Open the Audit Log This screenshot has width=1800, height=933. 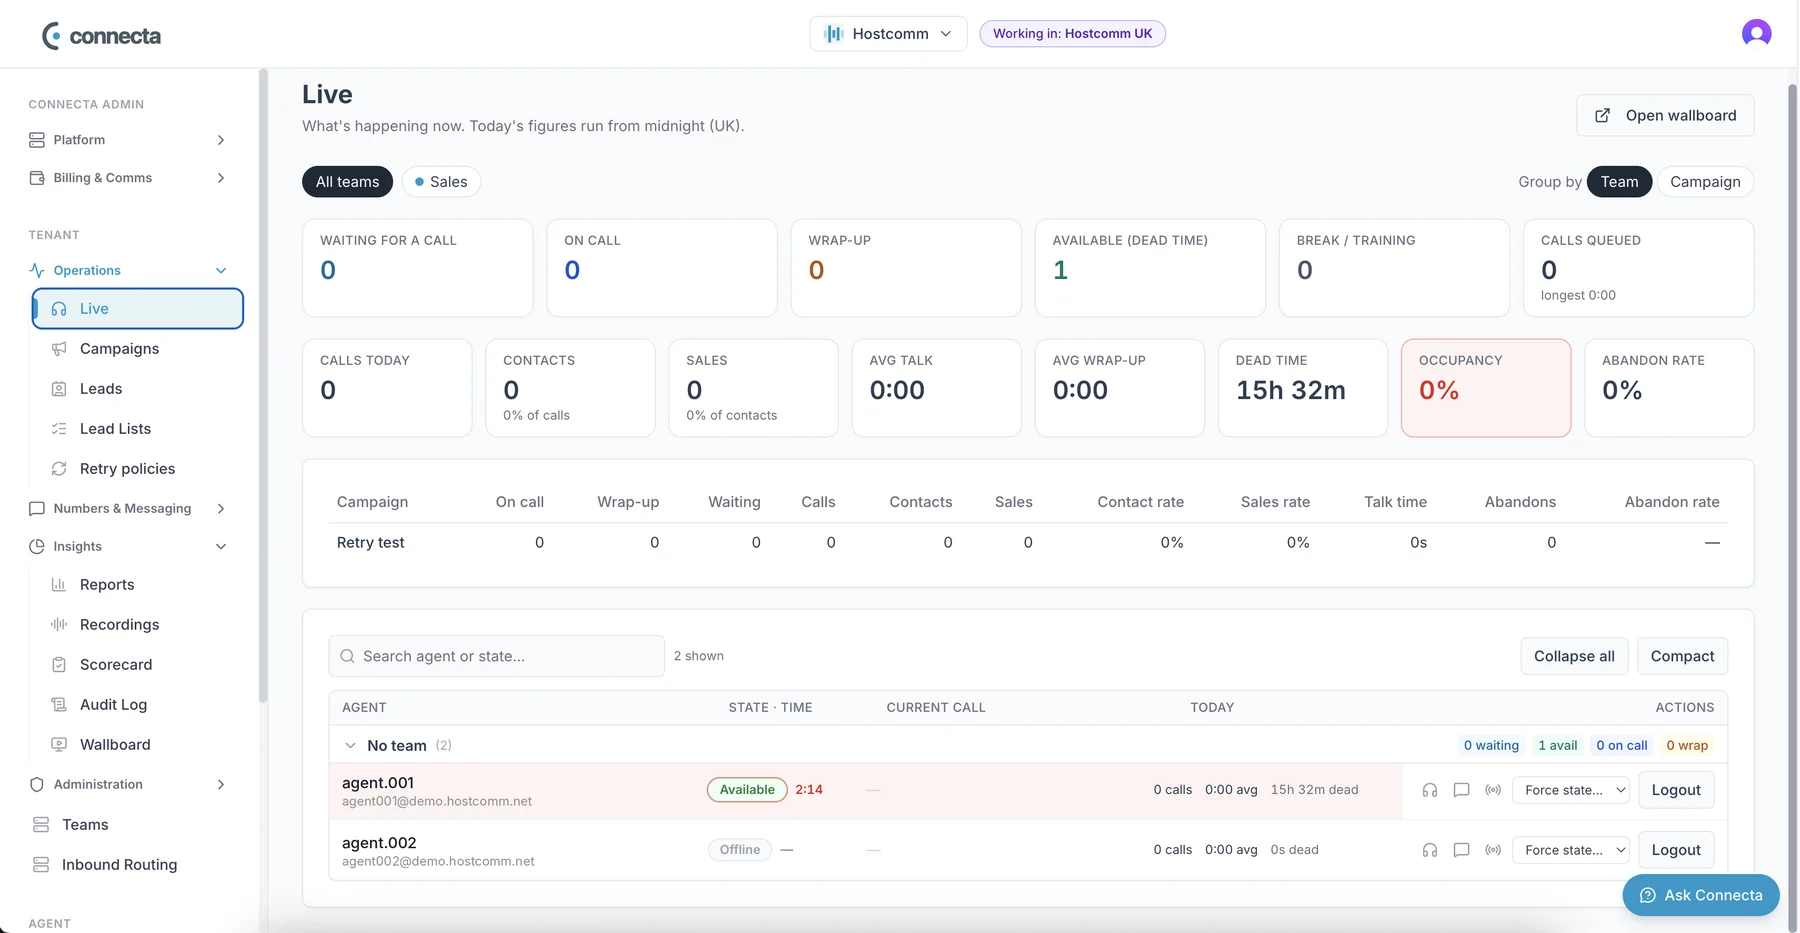point(138,705)
